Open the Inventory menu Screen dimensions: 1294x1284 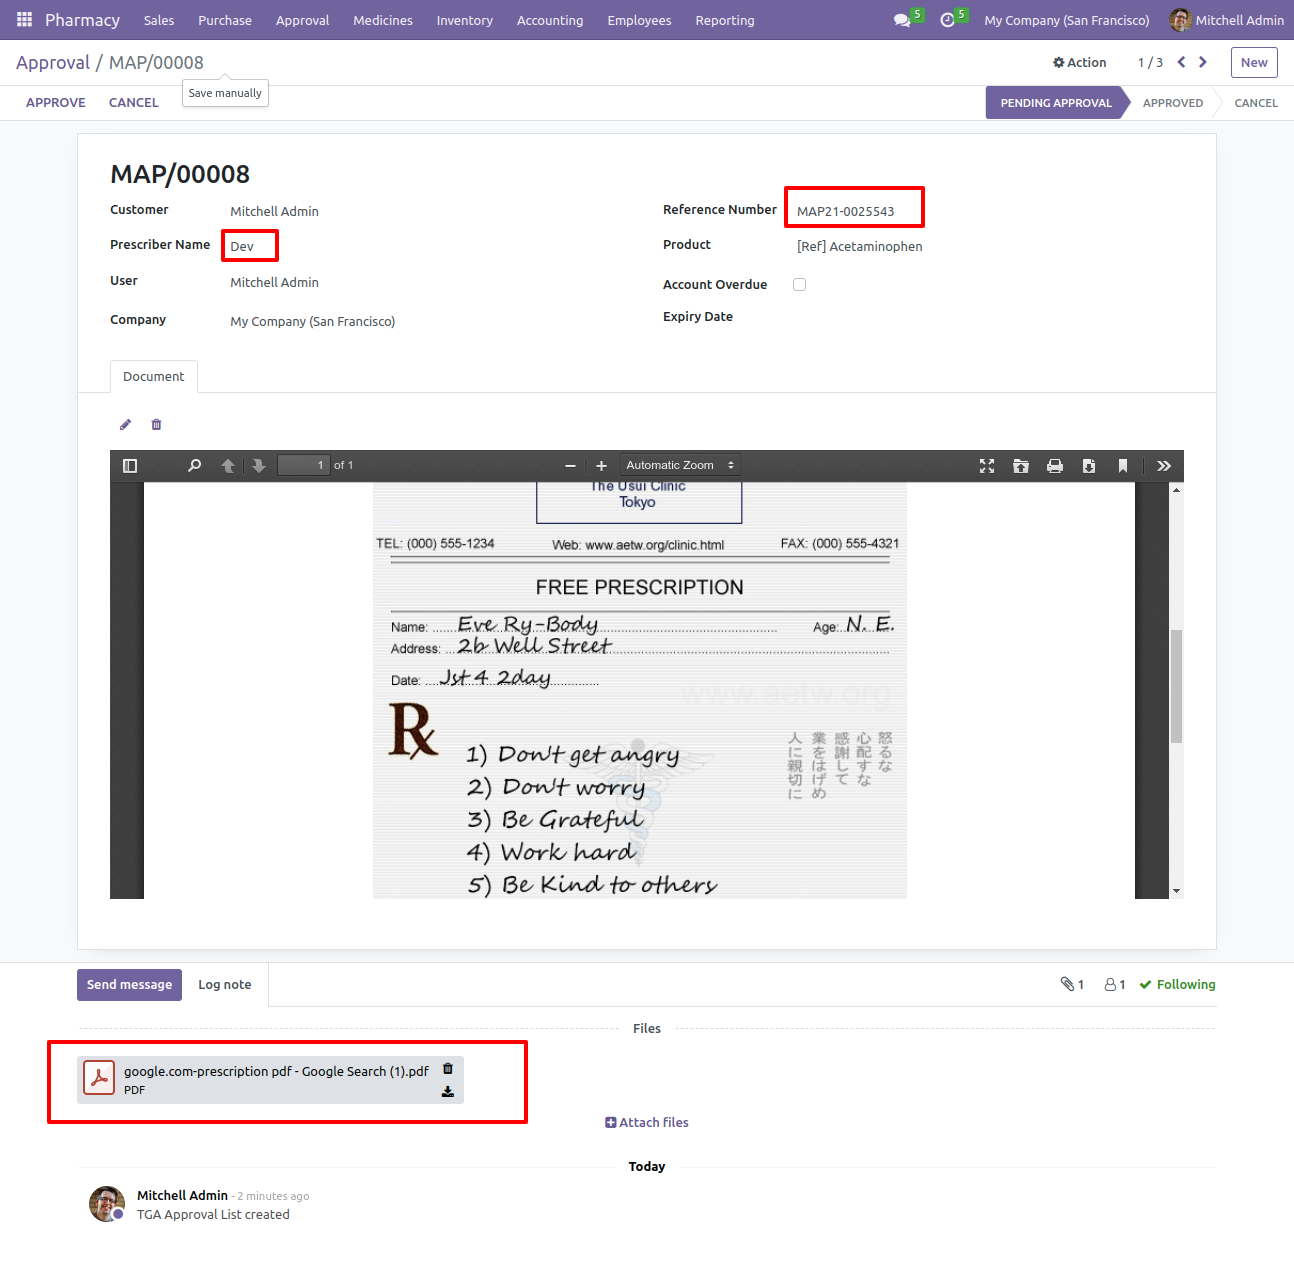(x=465, y=20)
